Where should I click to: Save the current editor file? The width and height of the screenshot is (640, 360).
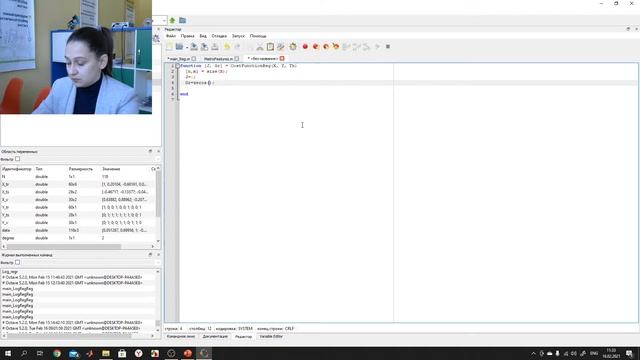[x=194, y=47]
